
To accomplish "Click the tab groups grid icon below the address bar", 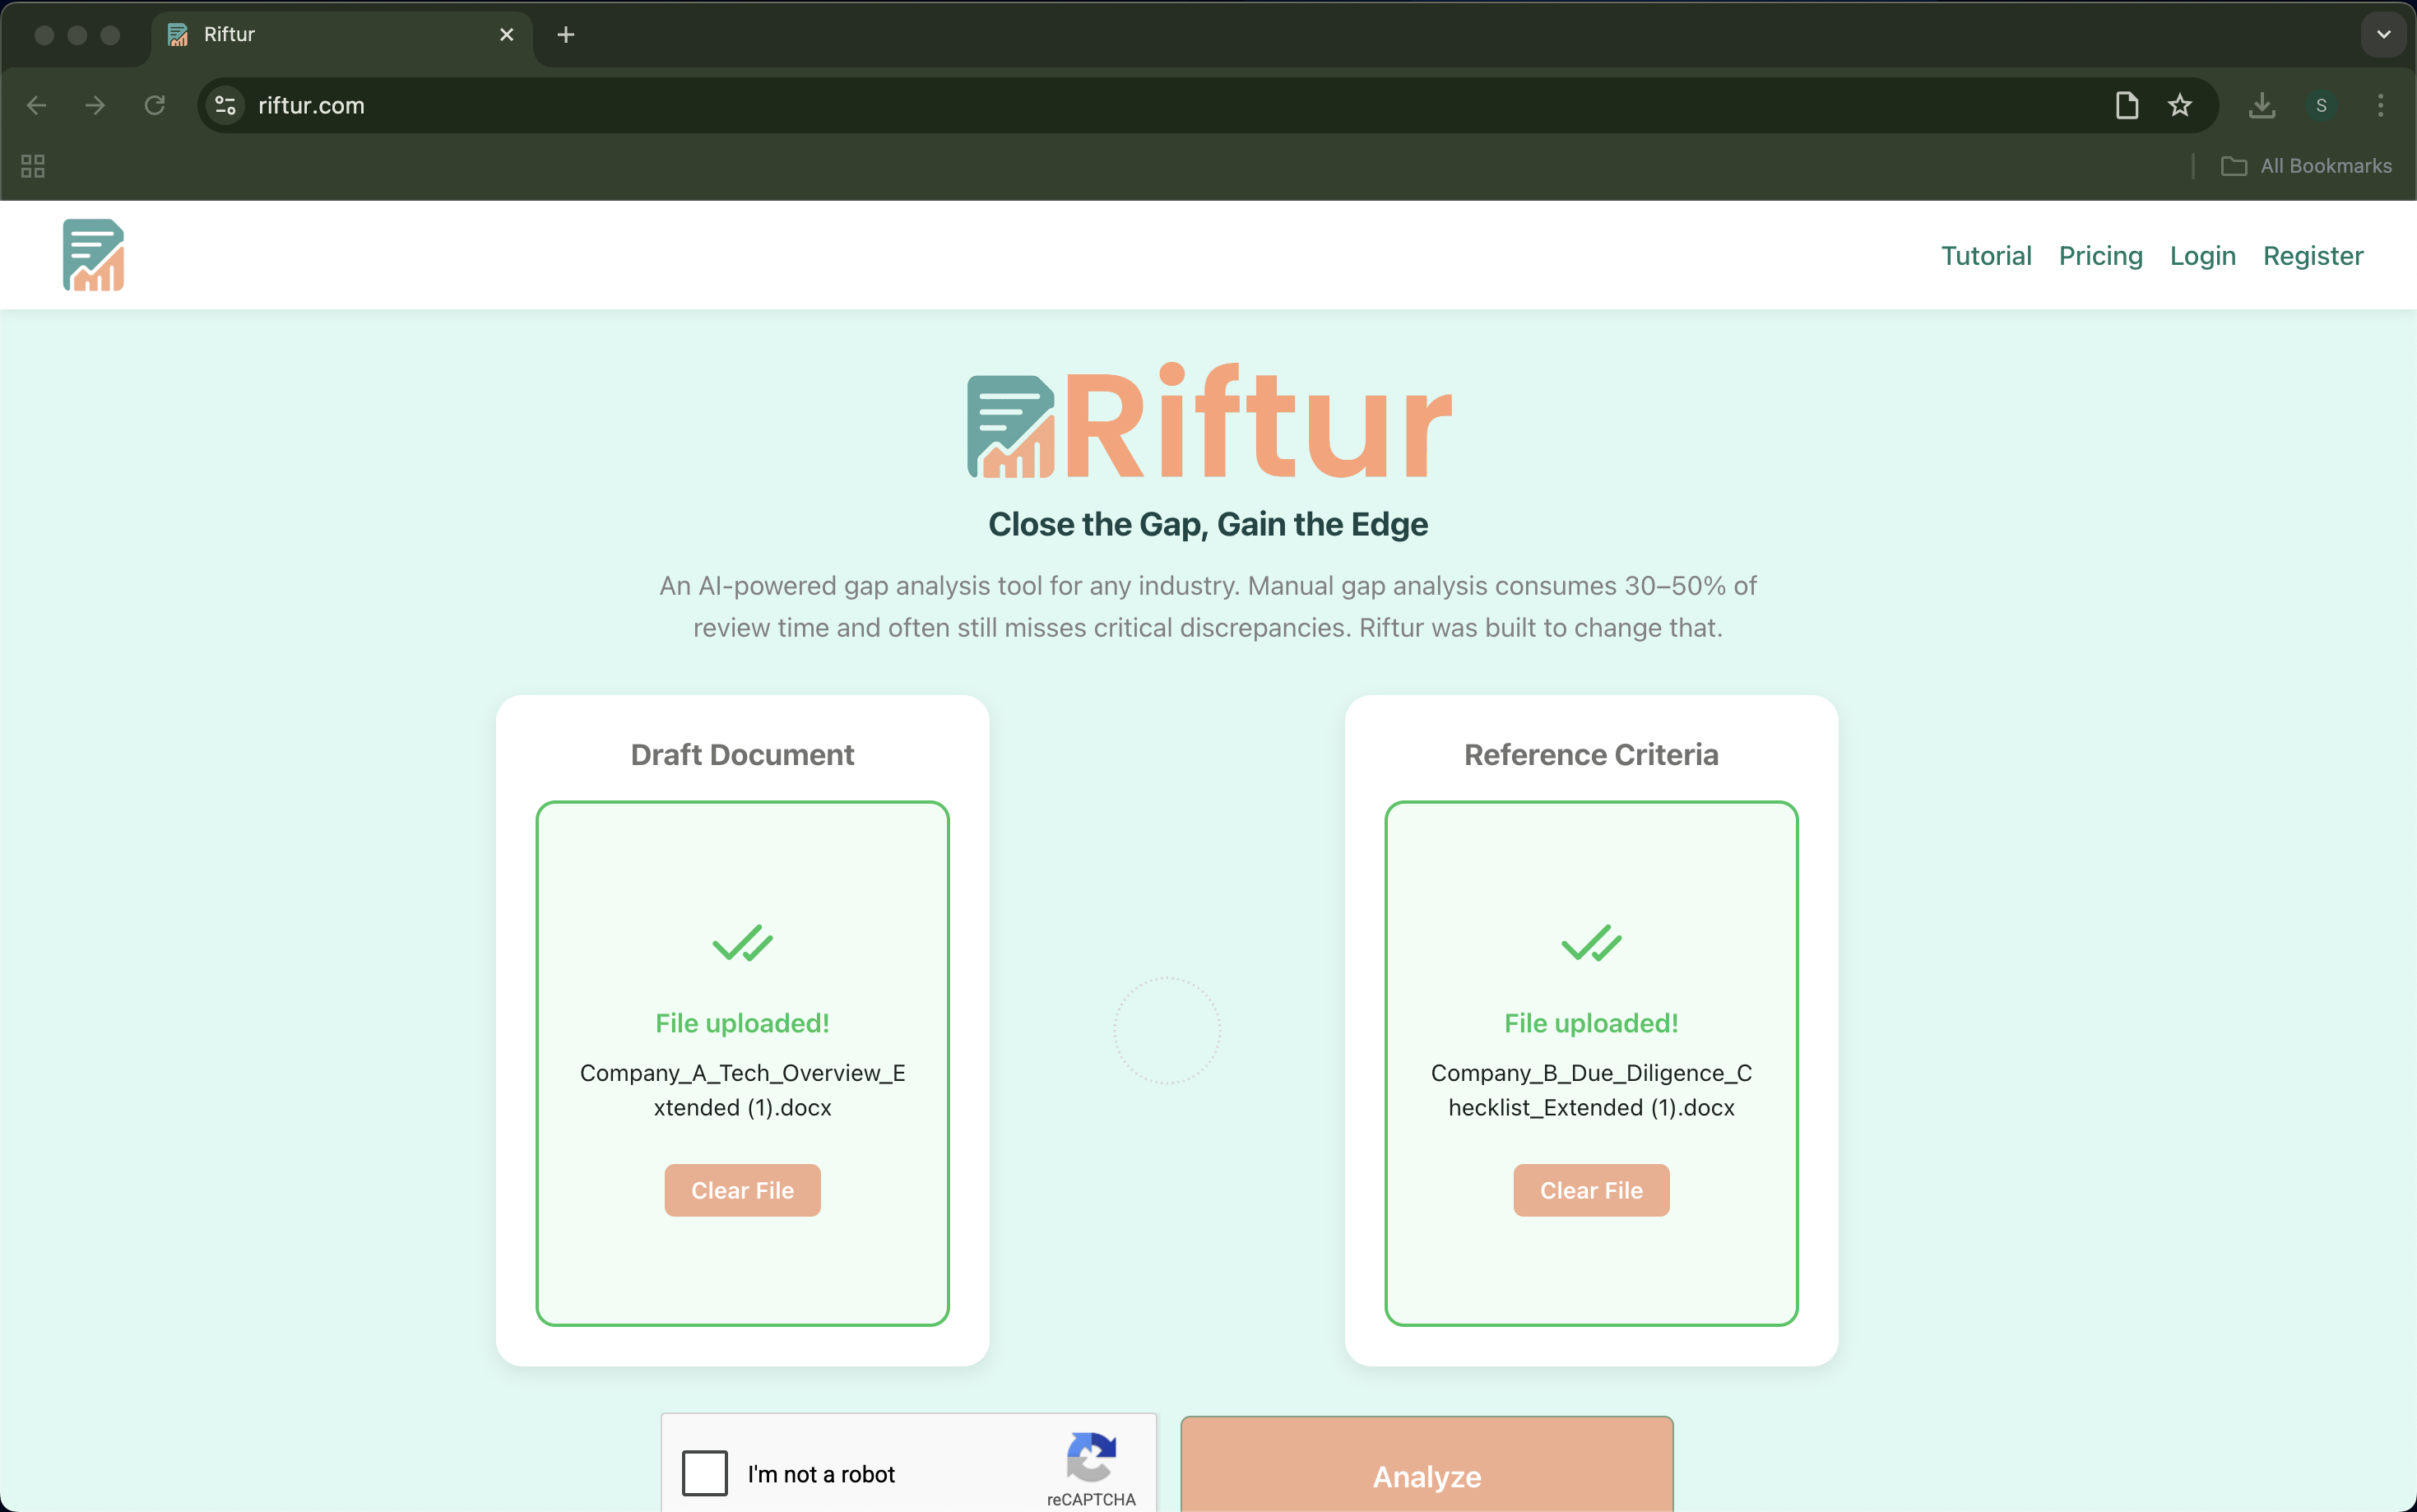I will pos(31,165).
